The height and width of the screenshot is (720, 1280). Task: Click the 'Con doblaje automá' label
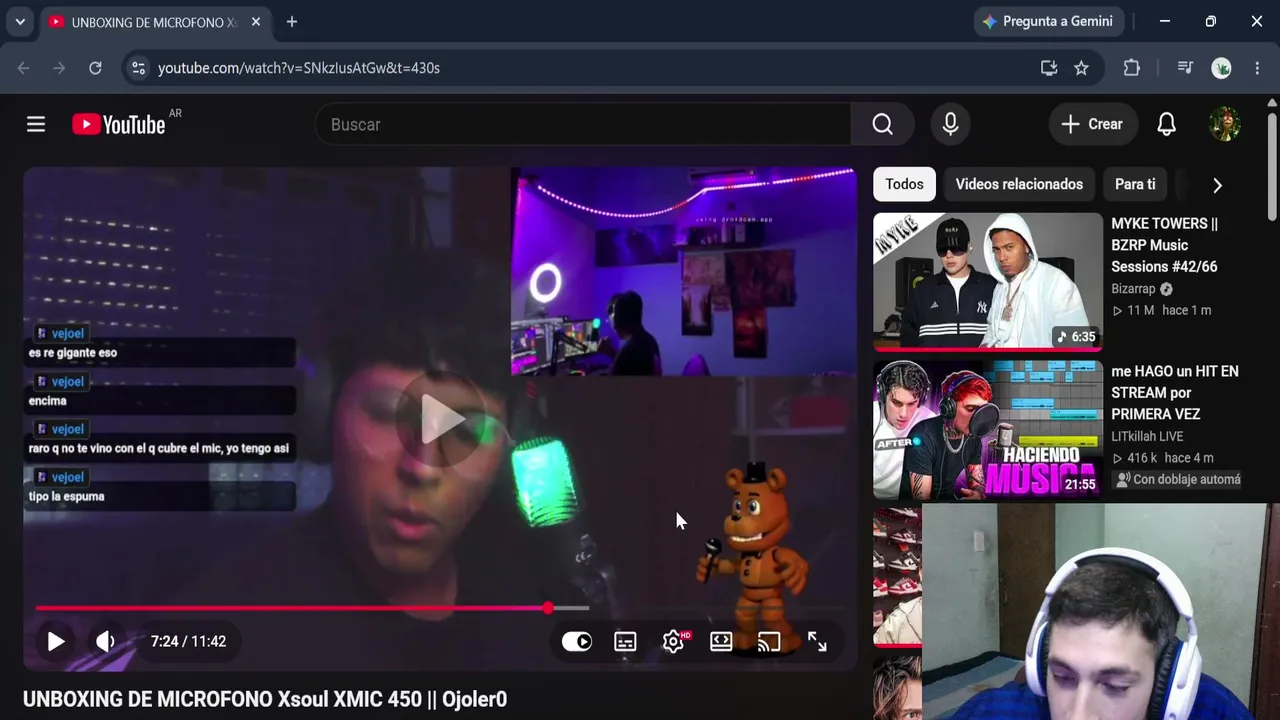(x=1178, y=480)
